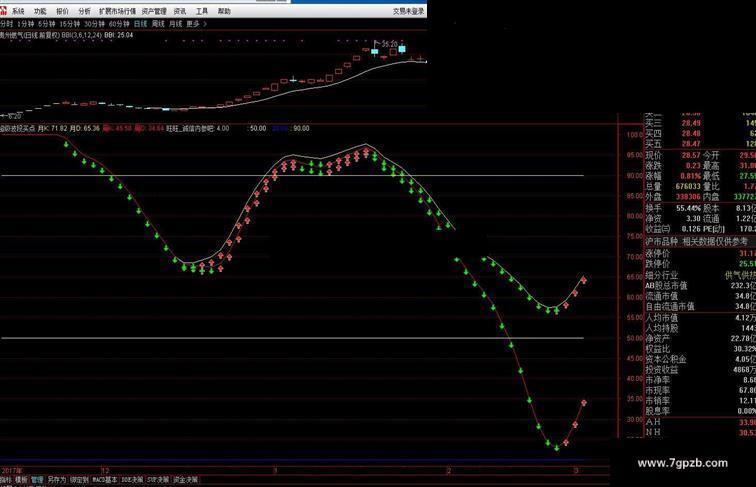The width and height of the screenshot is (756, 487).
Task: Open the 资产管理 menu
Action: tap(154, 11)
